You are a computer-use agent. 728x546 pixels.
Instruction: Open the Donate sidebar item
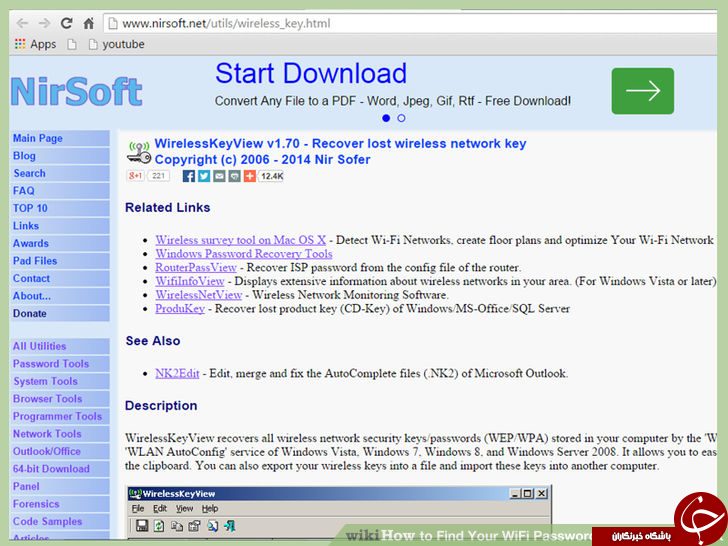tap(60, 313)
